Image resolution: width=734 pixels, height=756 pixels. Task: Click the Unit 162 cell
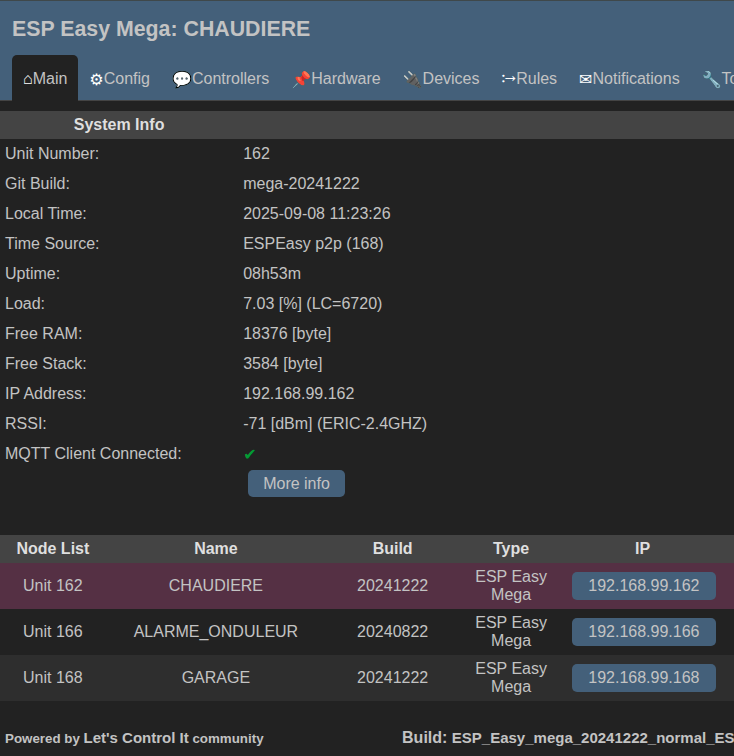pyautogui.click(x=53, y=586)
